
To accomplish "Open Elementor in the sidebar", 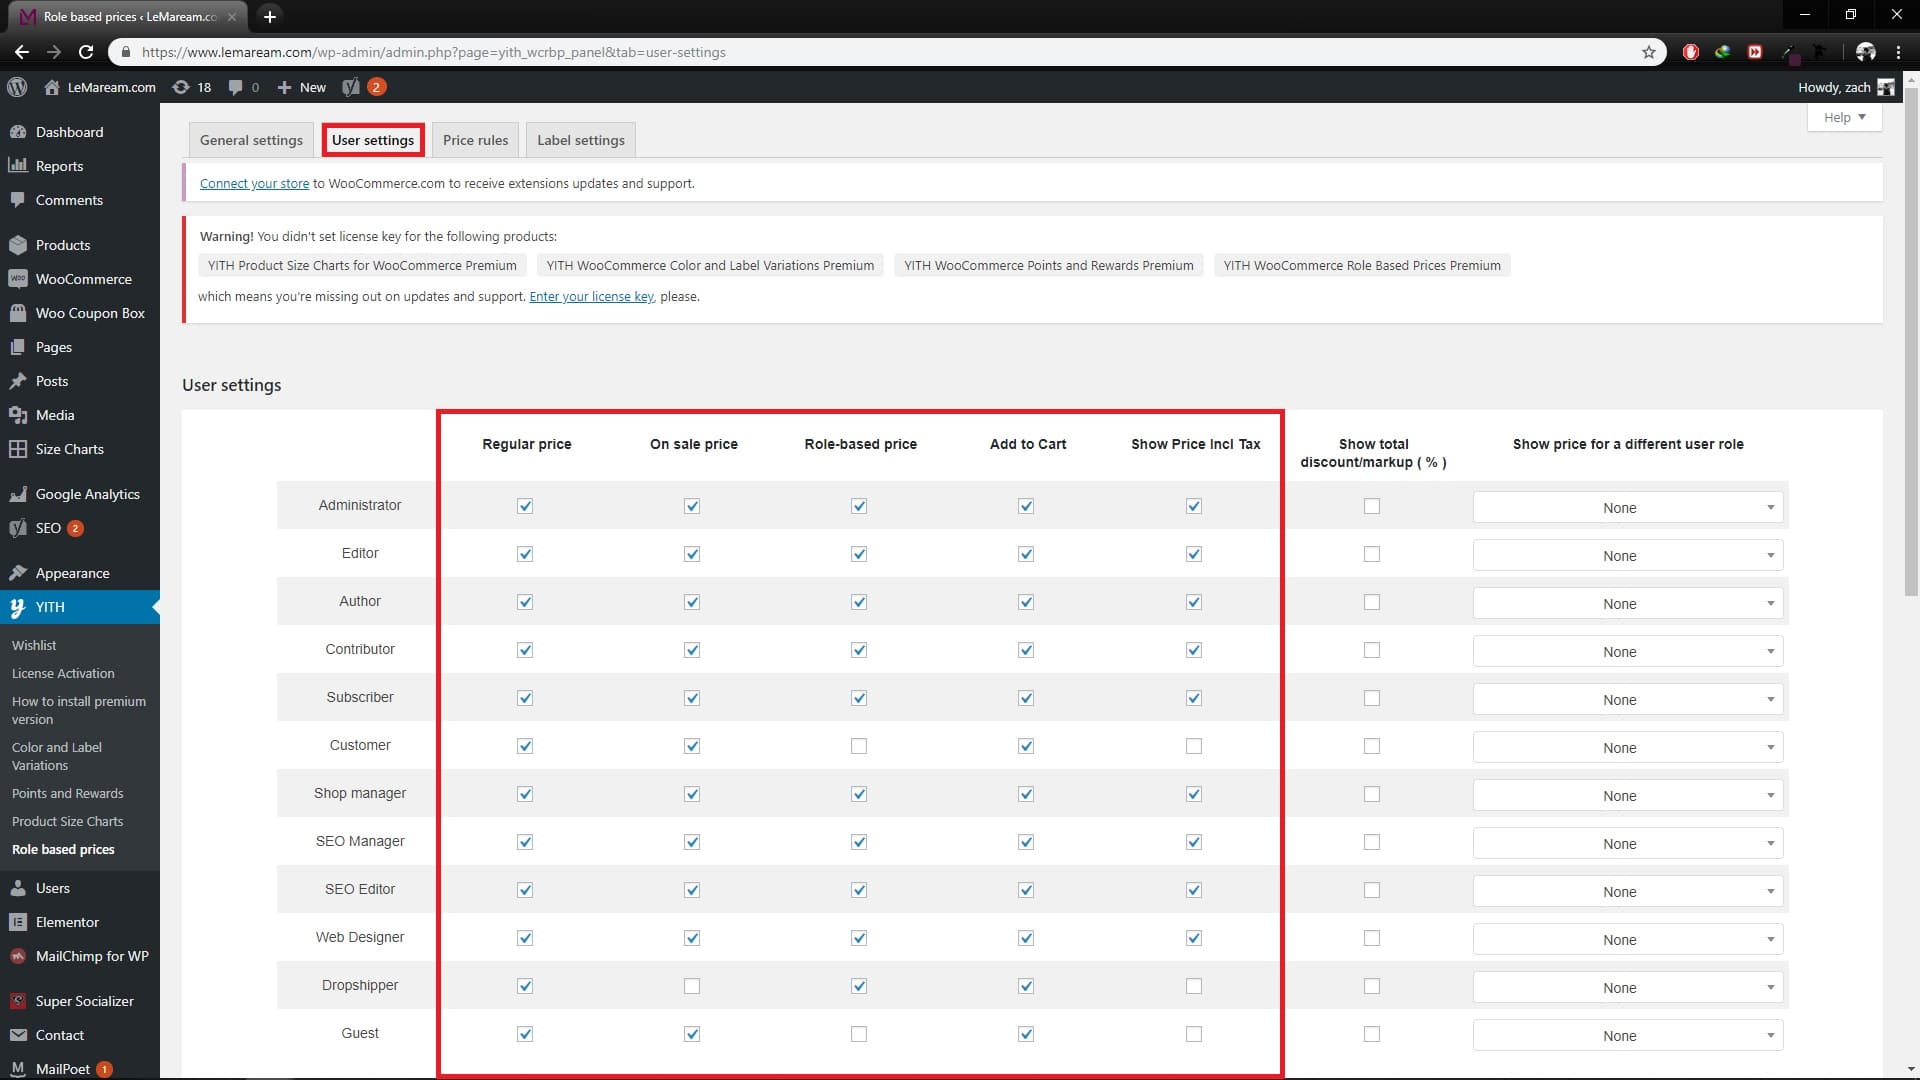I will tap(67, 922).
